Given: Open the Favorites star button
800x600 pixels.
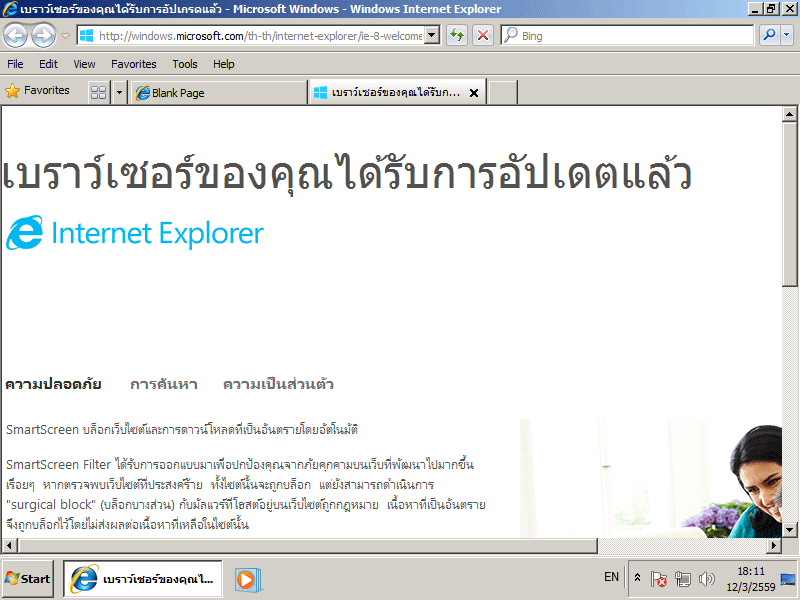Looking at the screenshot, I should (x=37, y=91).
